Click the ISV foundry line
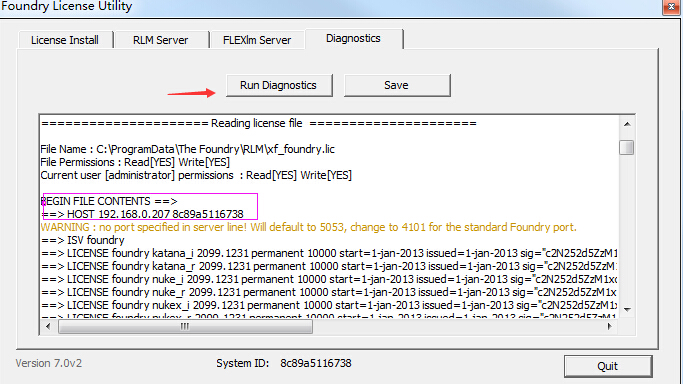This screenshot has height=384, width=683. [x=83, y=240]
